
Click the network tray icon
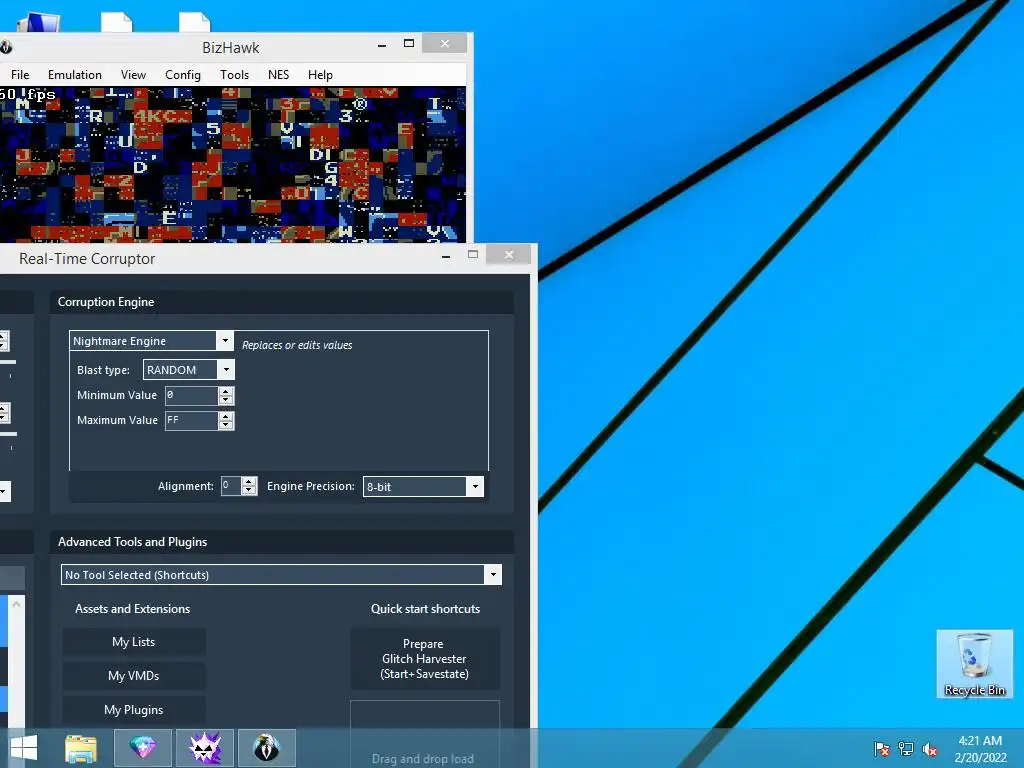[906, 748]
